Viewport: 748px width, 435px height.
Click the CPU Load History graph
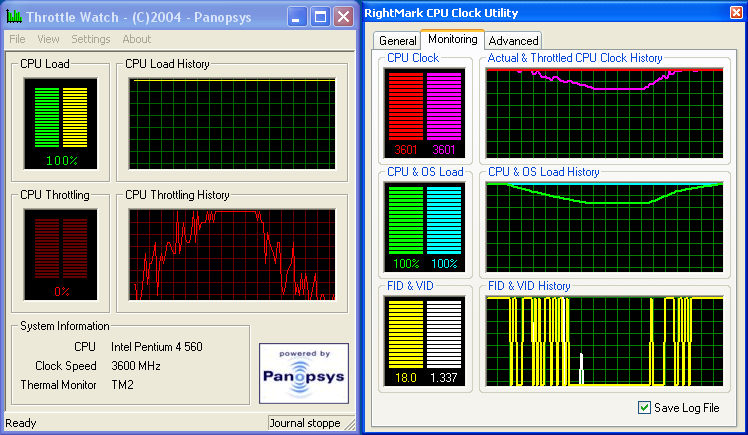[232, 124]
